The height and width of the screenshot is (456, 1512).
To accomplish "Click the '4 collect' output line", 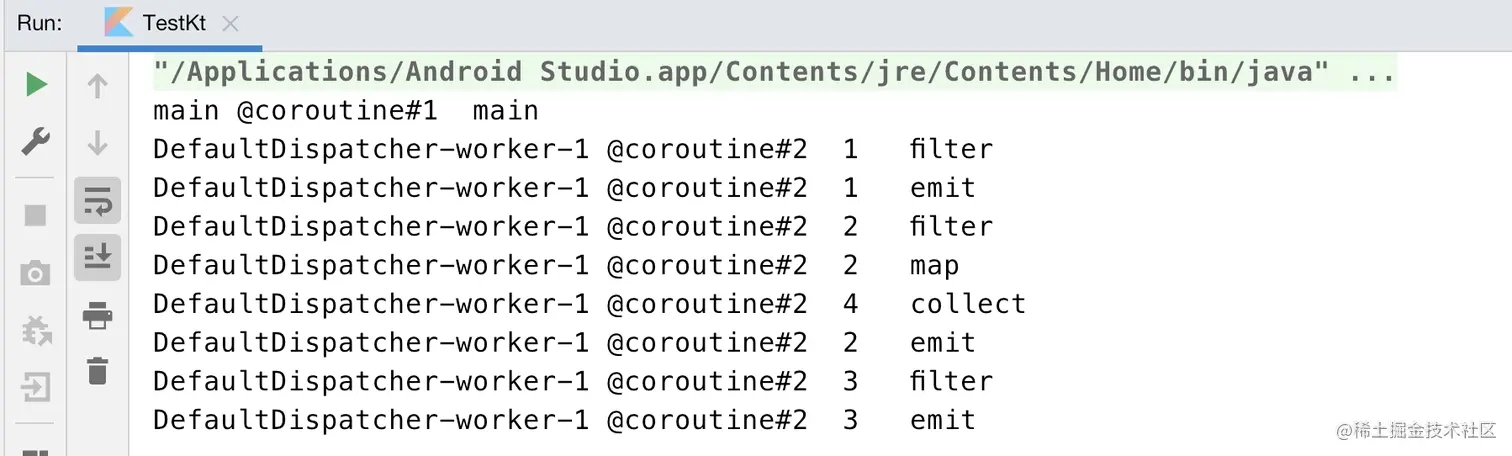I will 589,304.
